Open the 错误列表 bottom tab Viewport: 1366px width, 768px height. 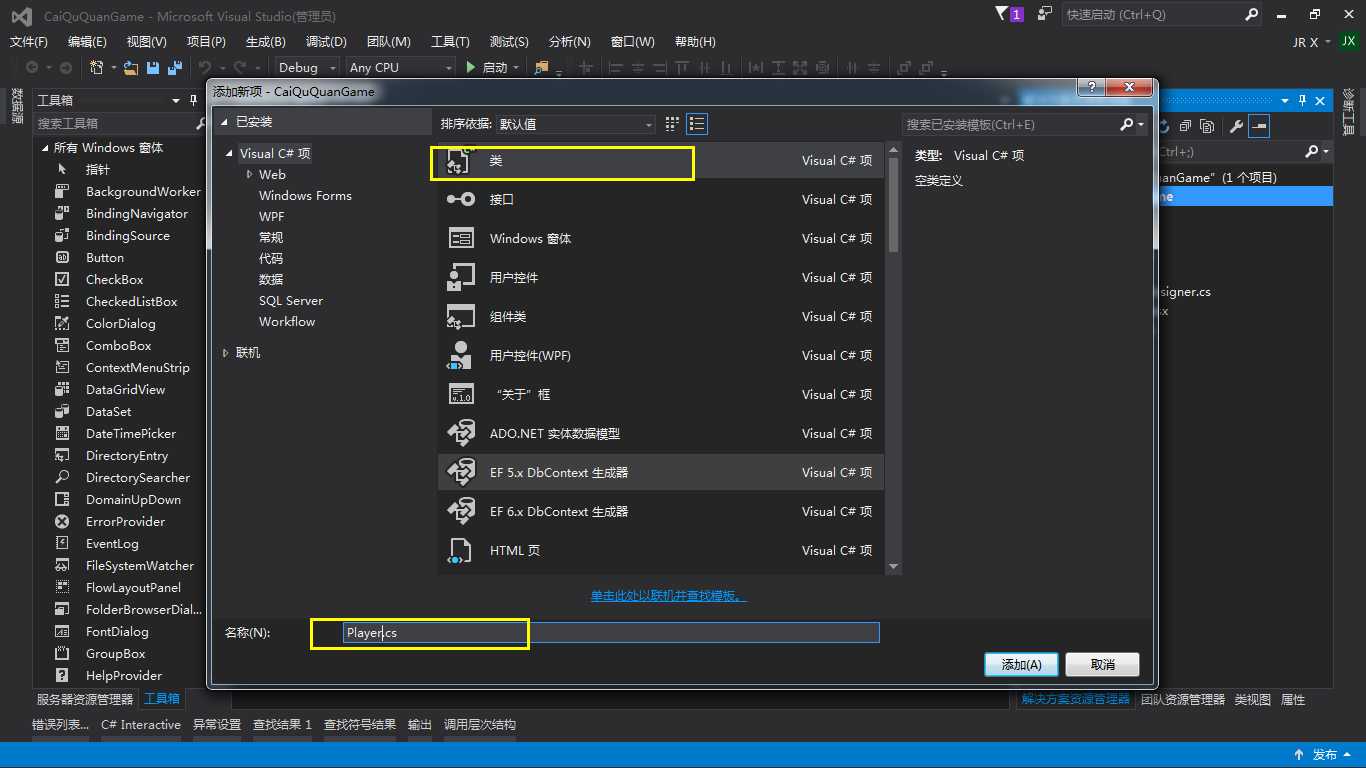60,724
